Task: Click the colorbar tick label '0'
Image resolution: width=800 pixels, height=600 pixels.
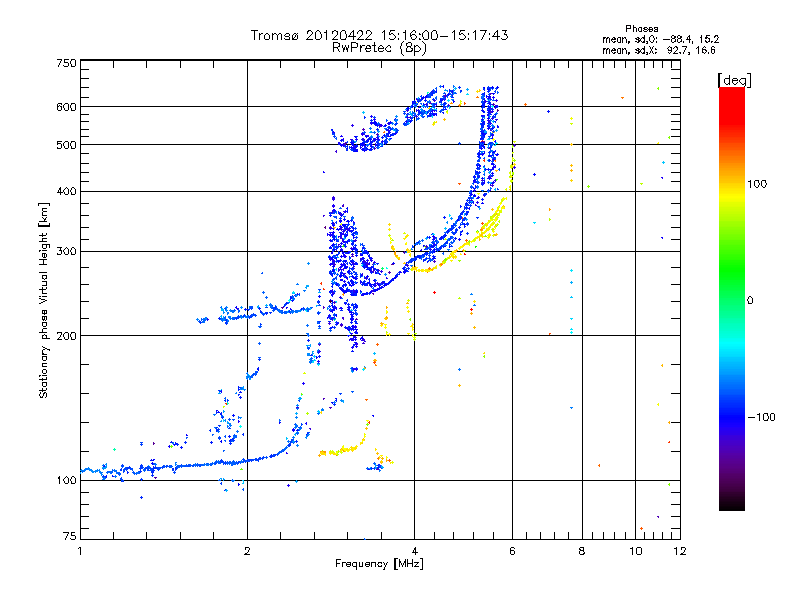Action: [x=750, y=301]
